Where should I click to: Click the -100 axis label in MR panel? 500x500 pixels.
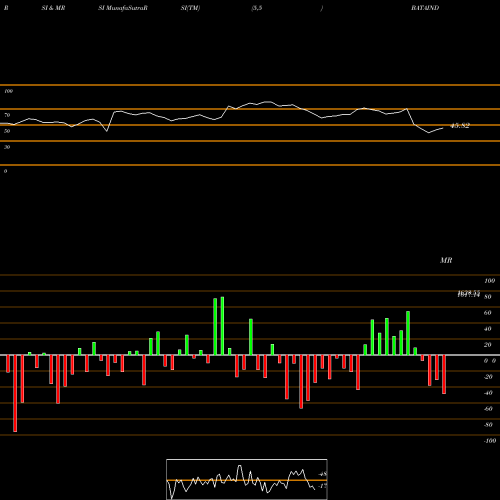coord(490,441)
